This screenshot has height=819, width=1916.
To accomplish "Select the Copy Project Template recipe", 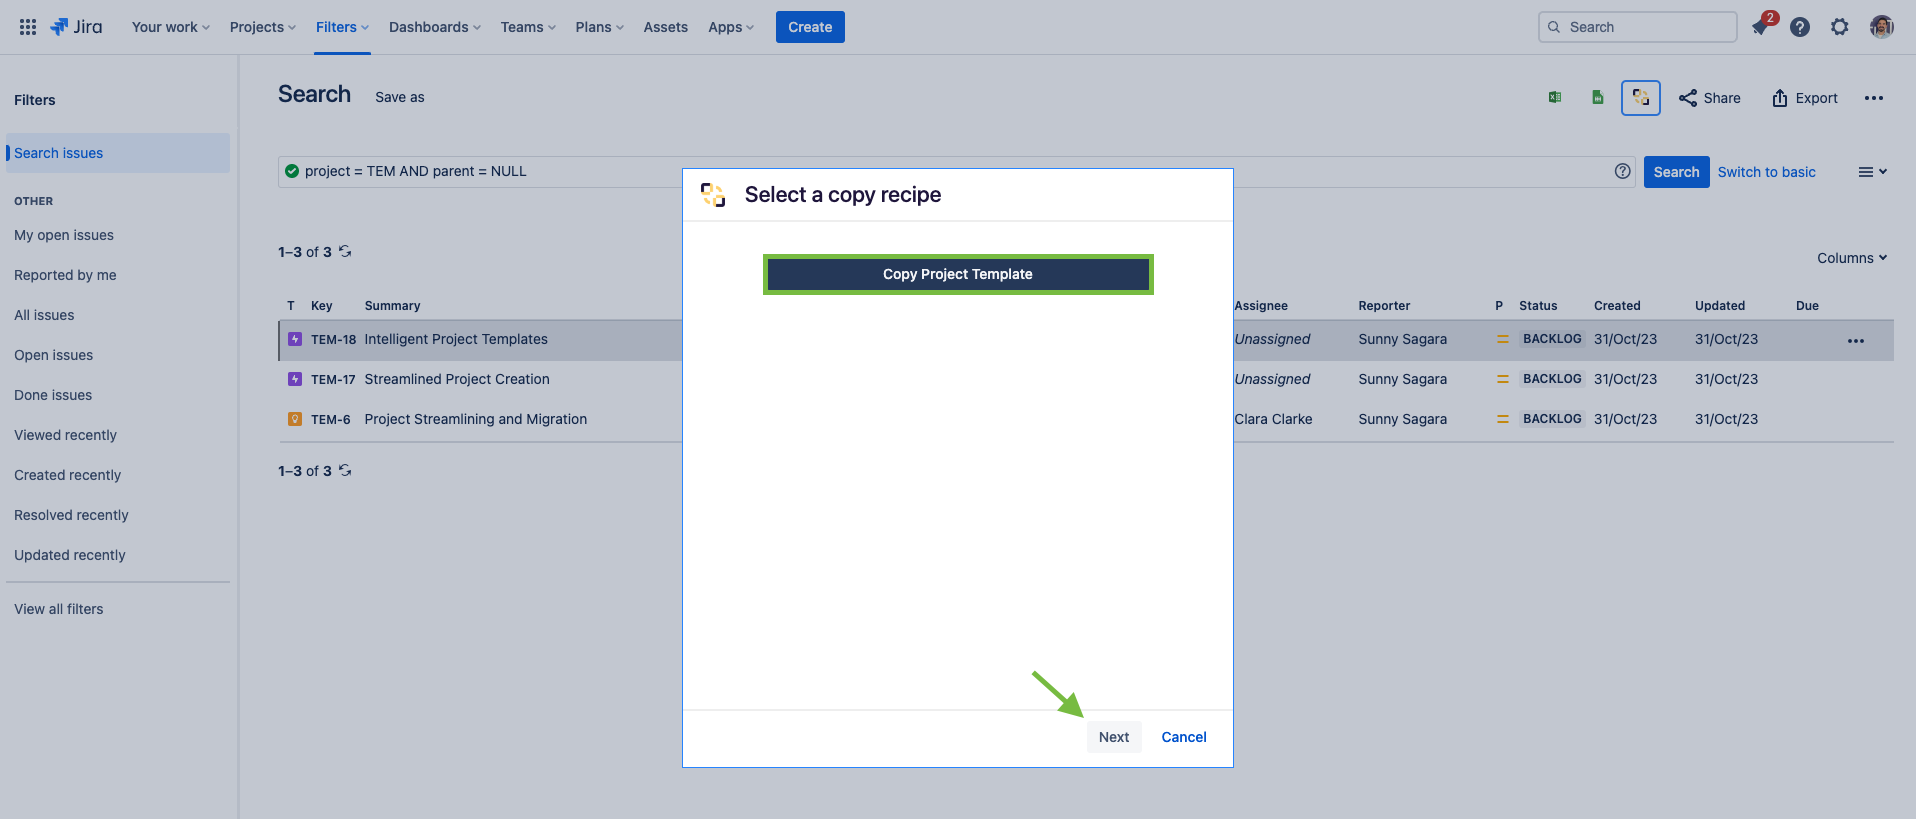I will pyautogui.click(x=958, y=274).
